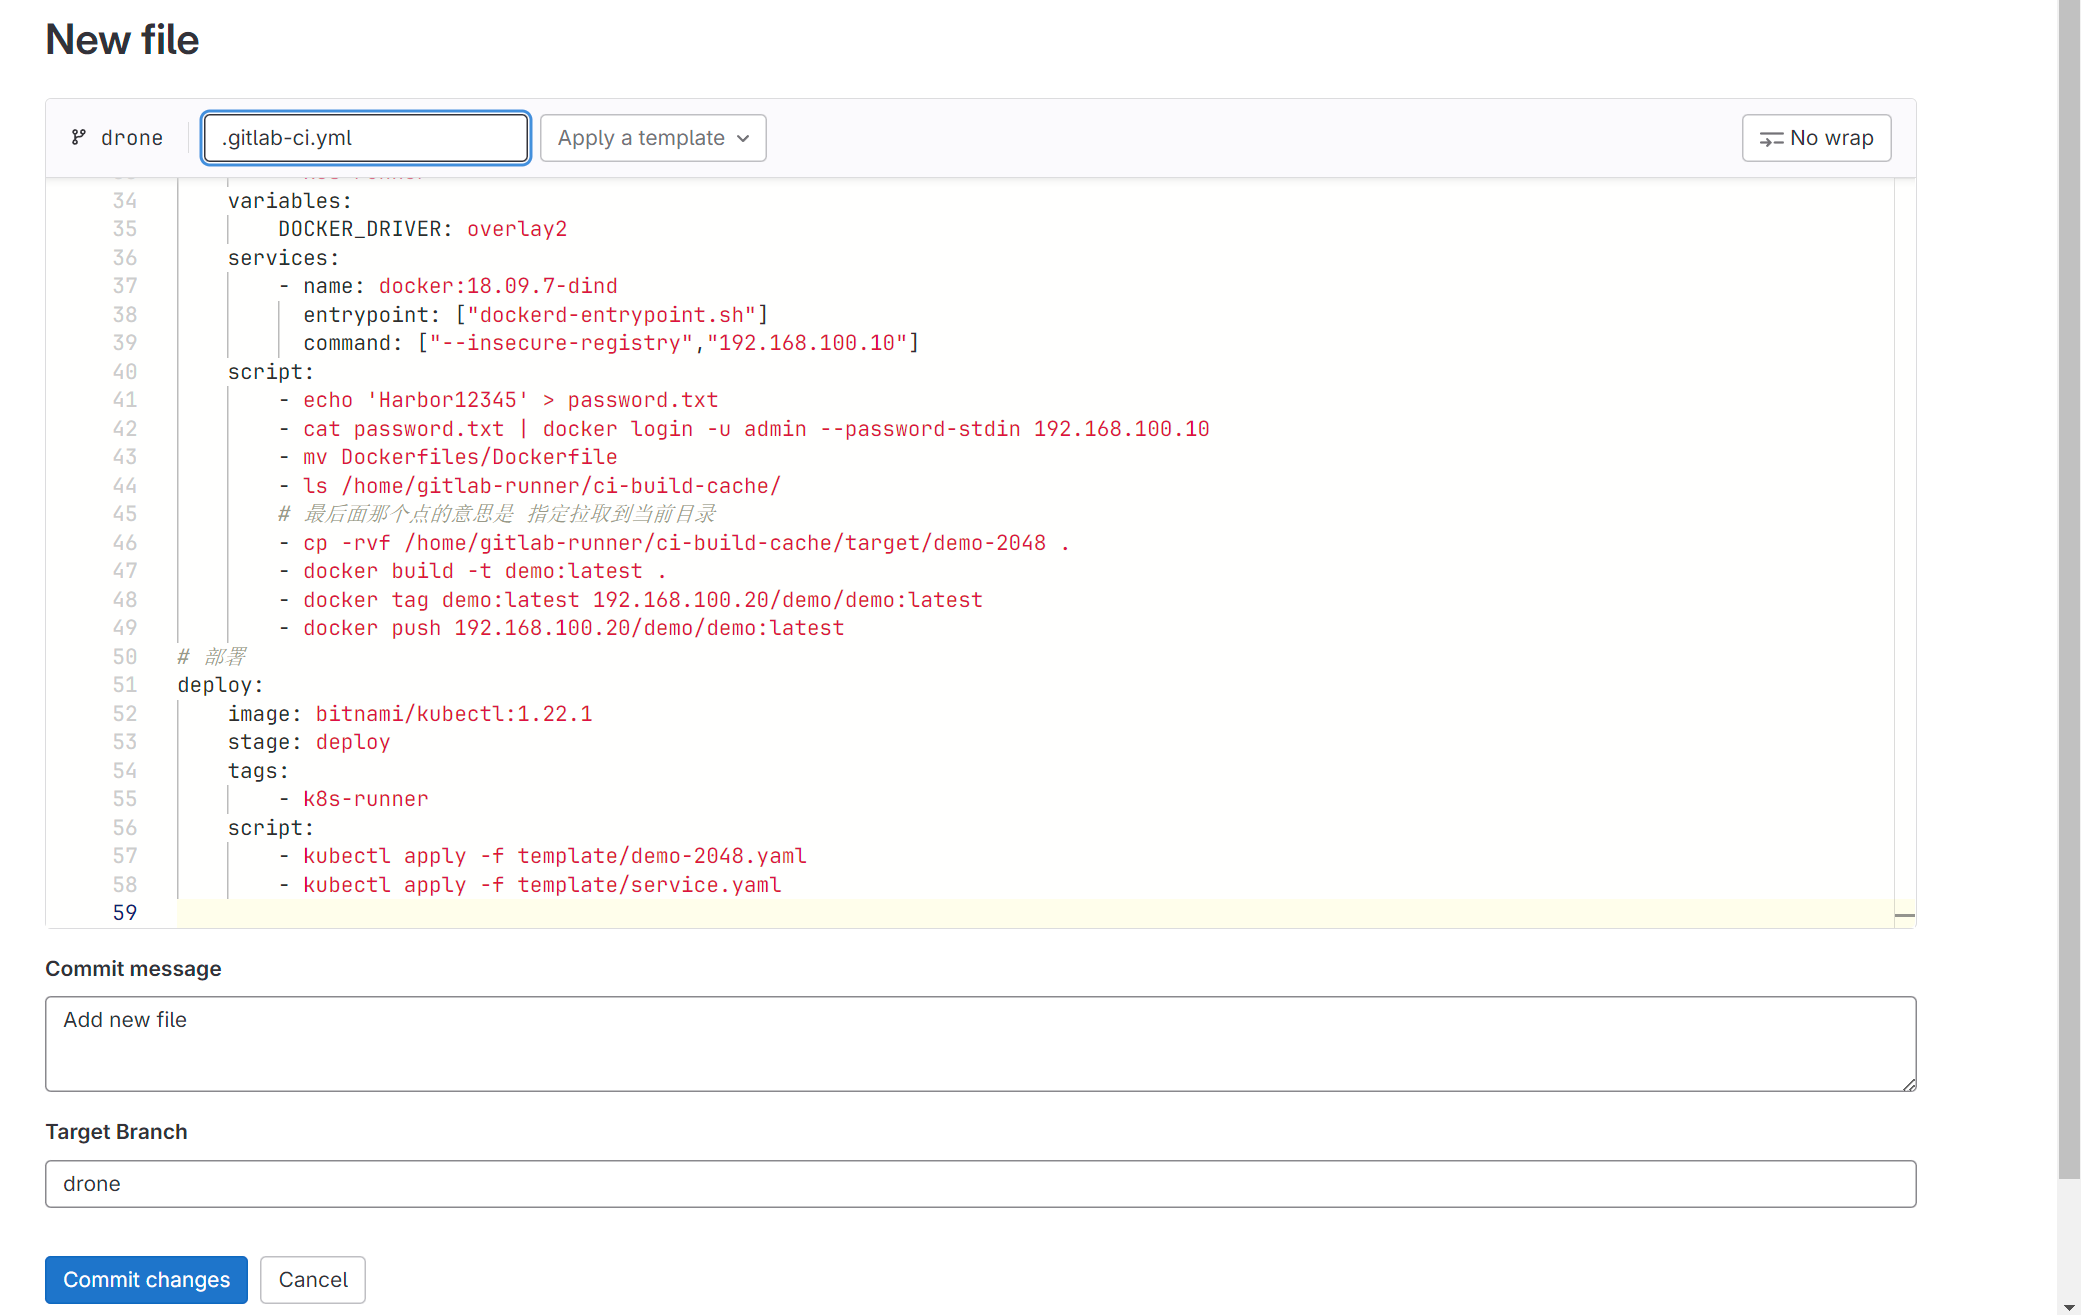This screenshot has height=1315, width=2081.
Task: Click the 'docker push' line 49
Action: point(561,628)
